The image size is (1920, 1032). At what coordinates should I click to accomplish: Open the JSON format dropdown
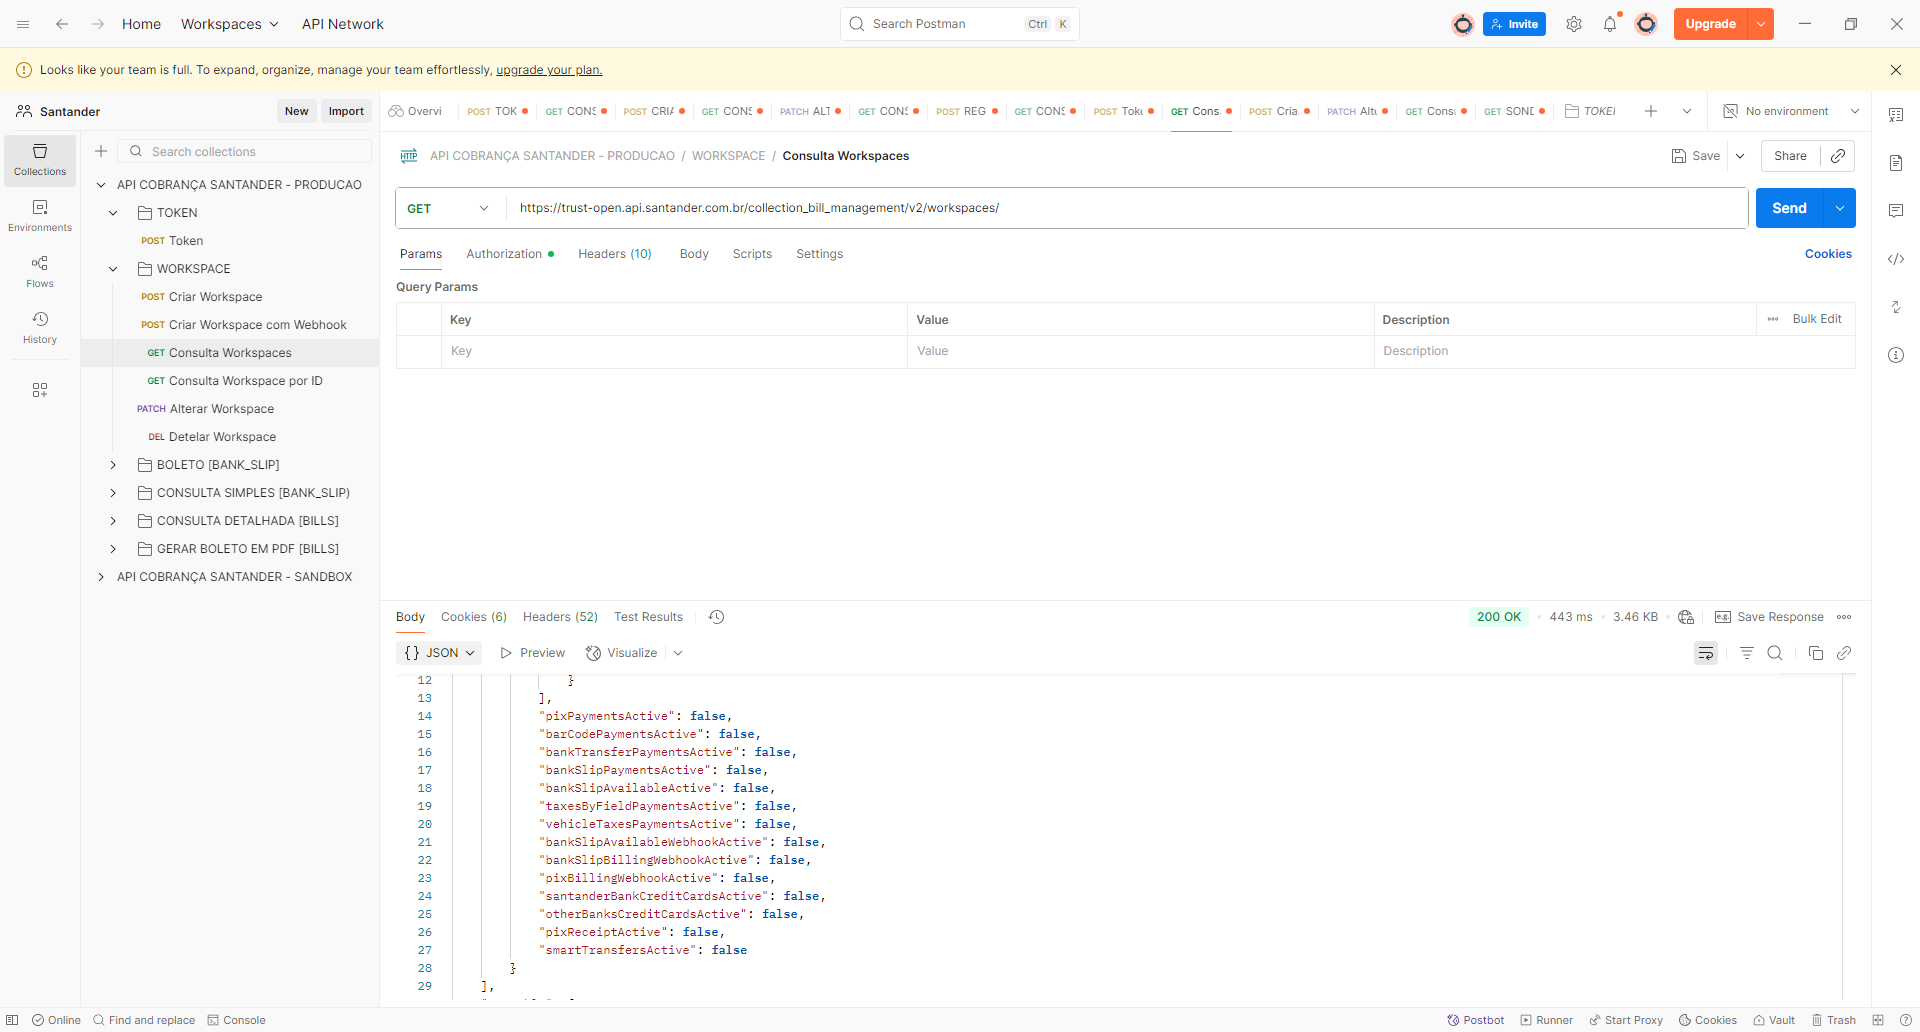(440, 653)
